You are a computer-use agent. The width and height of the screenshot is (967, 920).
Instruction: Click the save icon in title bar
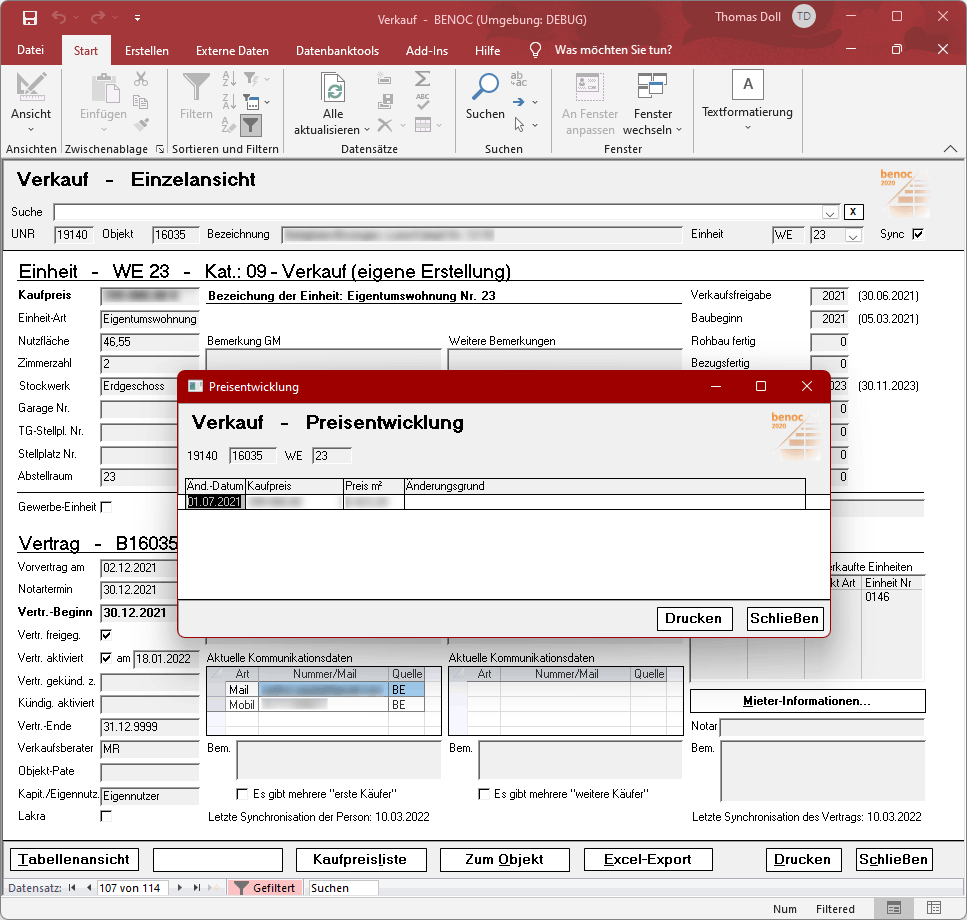[29, 18]
